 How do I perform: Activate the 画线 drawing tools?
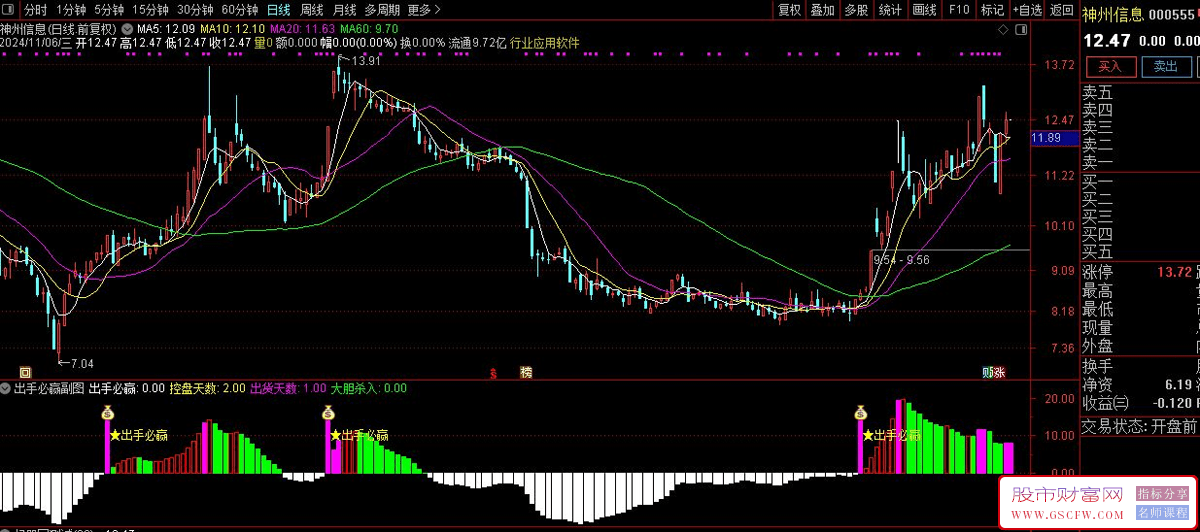(x=925, y=10)
